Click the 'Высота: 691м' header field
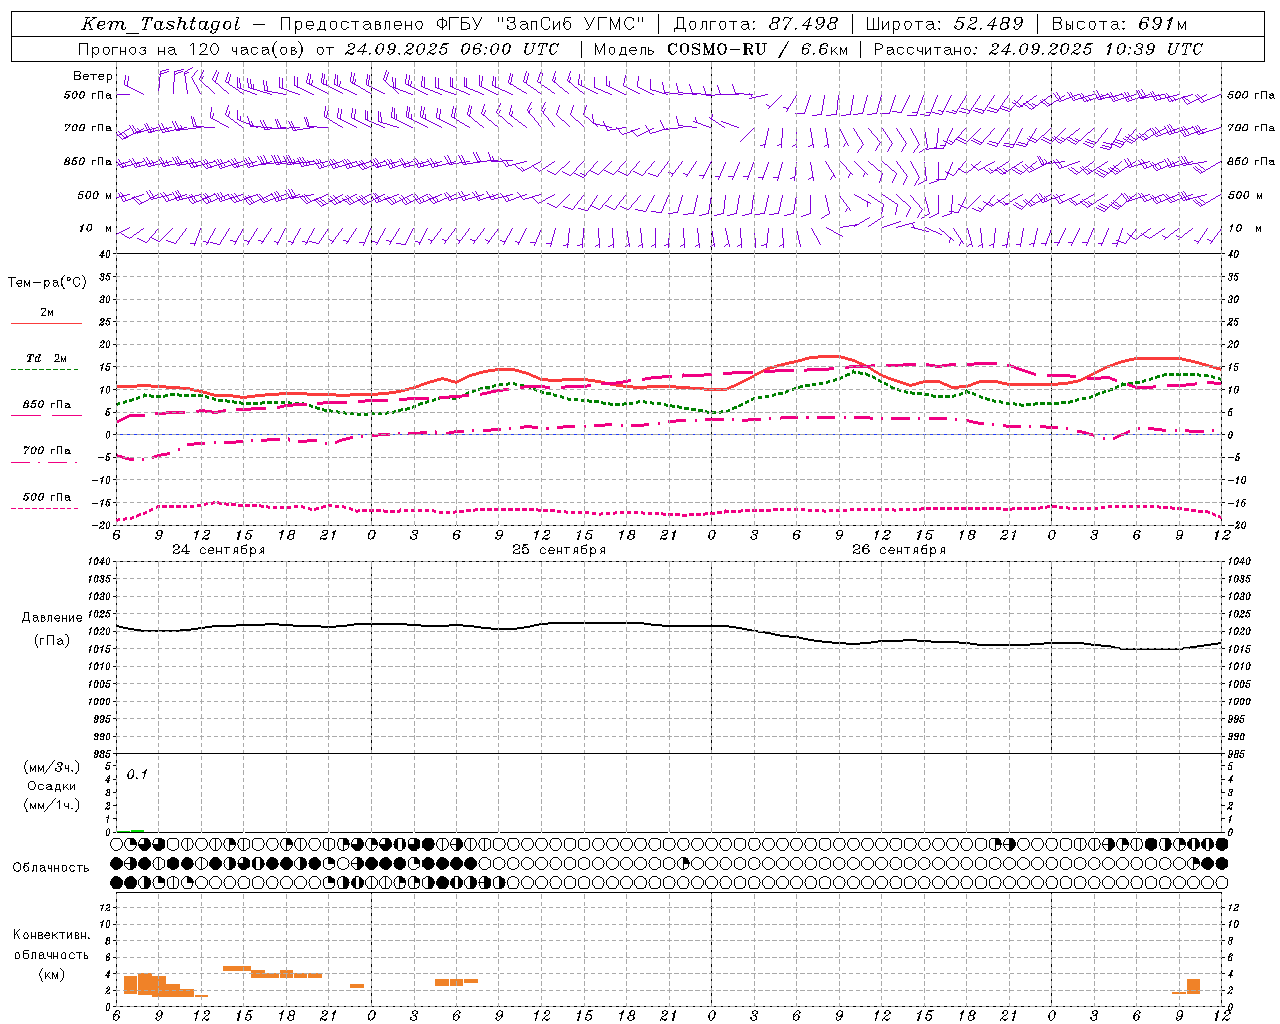This screenshot has width=1280, height=1024. [x=1120, y=24]
